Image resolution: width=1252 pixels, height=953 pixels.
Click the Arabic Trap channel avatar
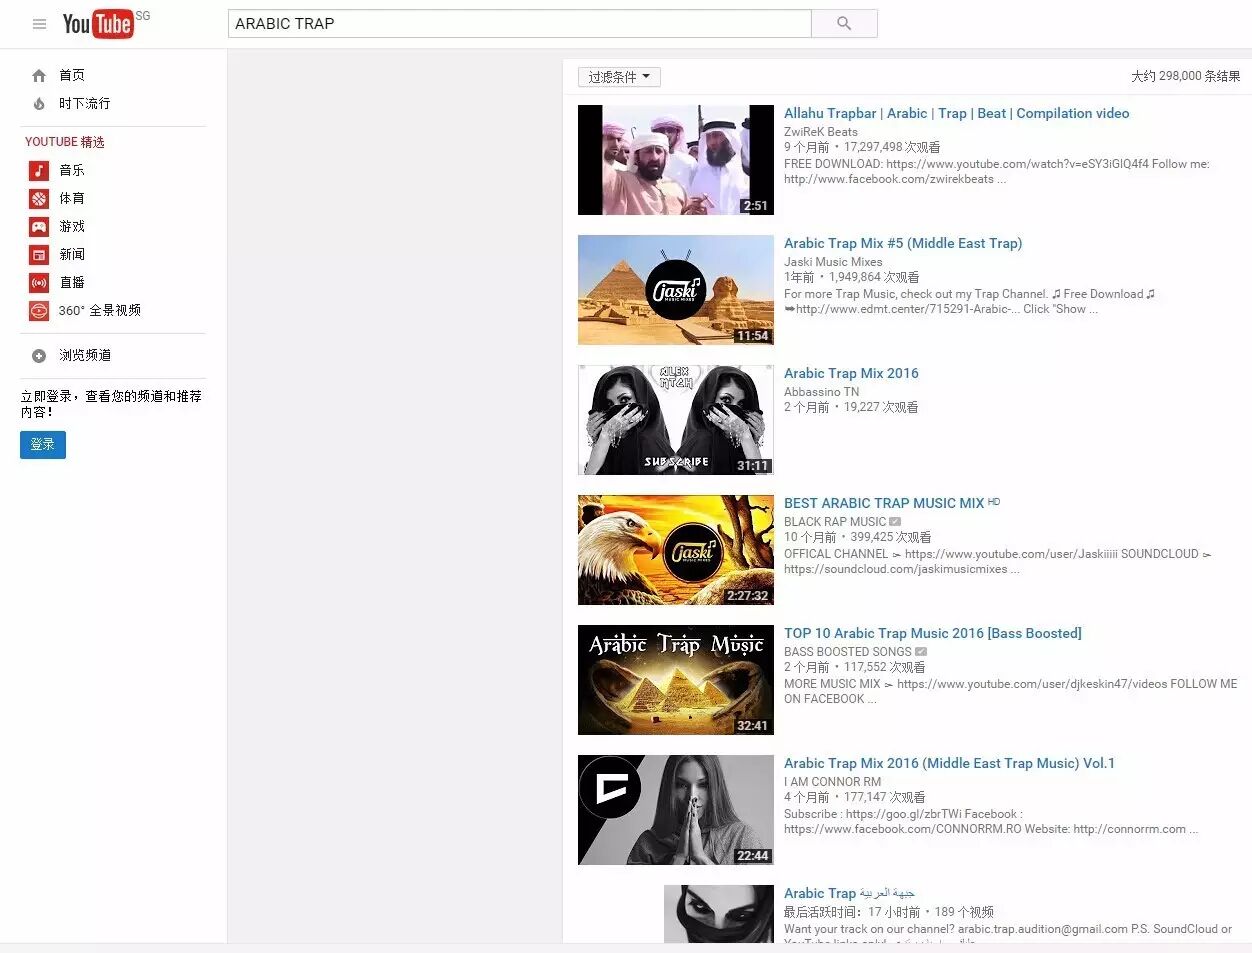coord(719,914)
